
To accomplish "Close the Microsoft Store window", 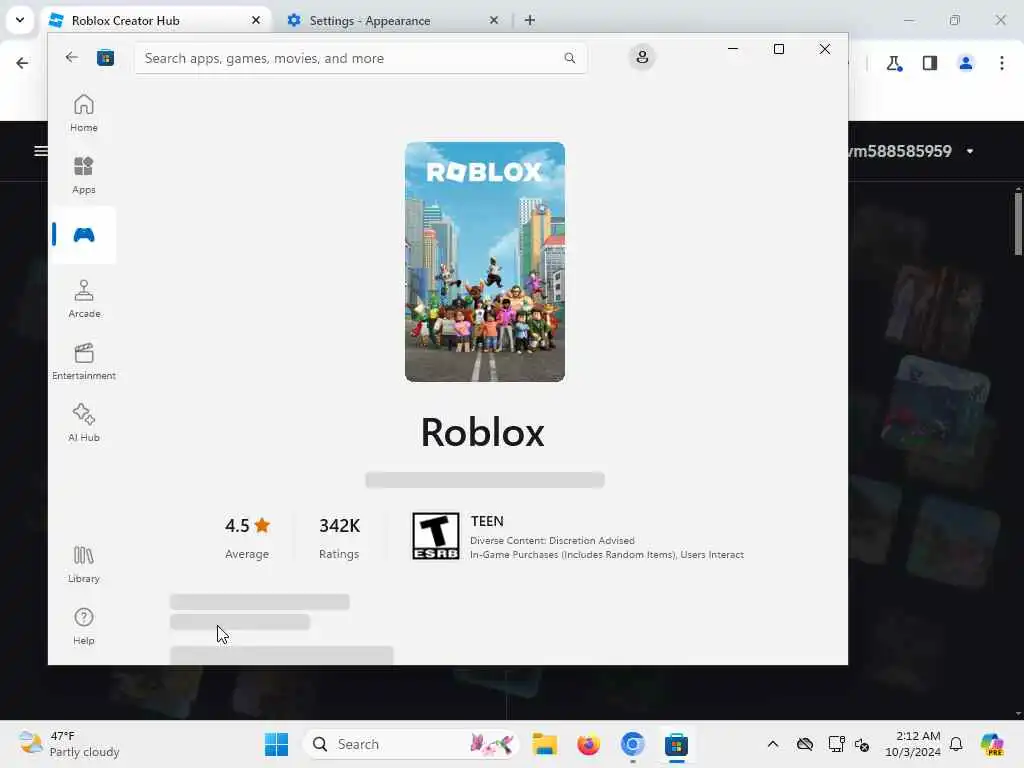I will (x=825, y=49).
